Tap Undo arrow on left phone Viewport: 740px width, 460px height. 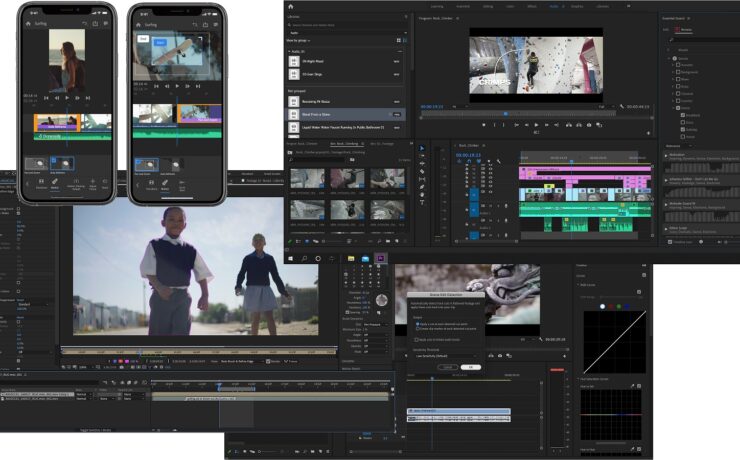coord(85,23)
